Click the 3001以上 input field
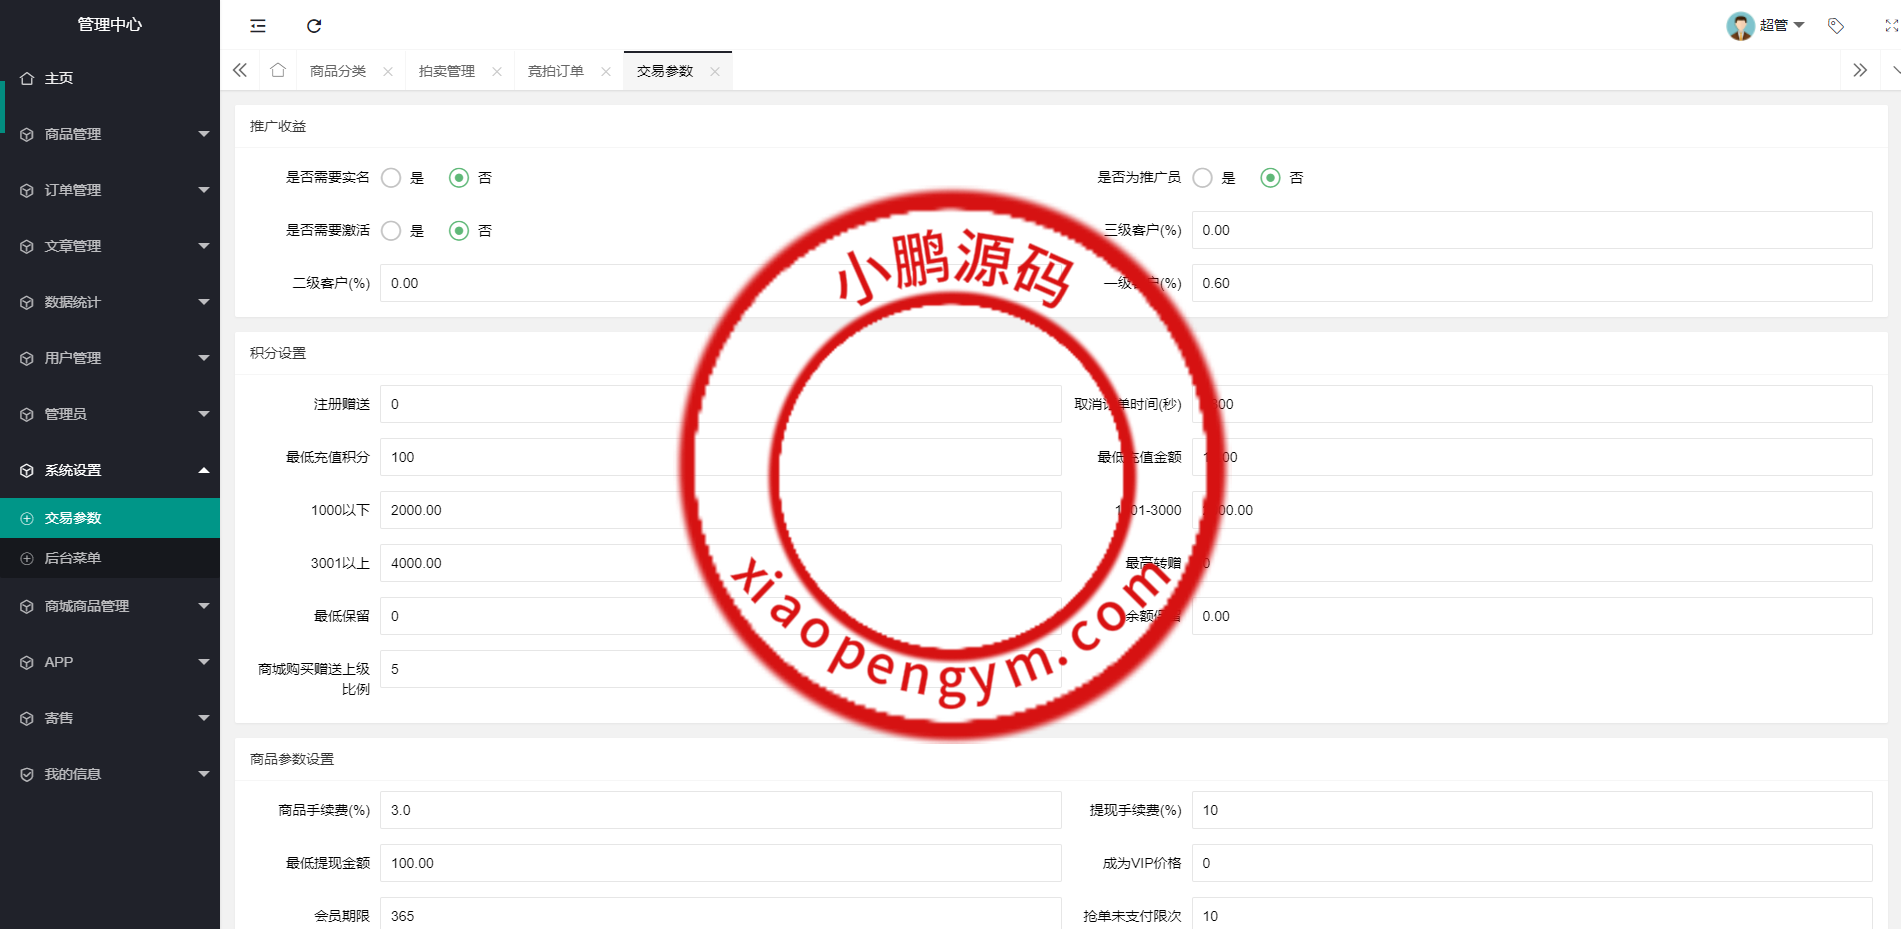Viewport: 1901px width, 929px height. click(x=720, y=563)
